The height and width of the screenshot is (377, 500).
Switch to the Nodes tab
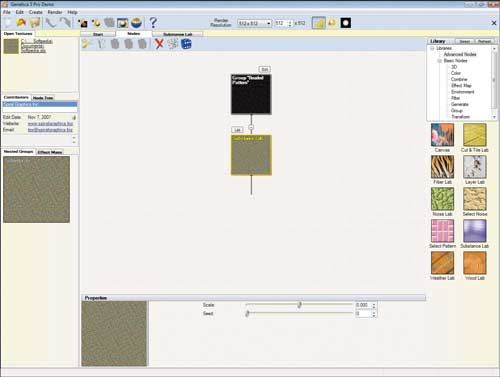tap(134, 34)
